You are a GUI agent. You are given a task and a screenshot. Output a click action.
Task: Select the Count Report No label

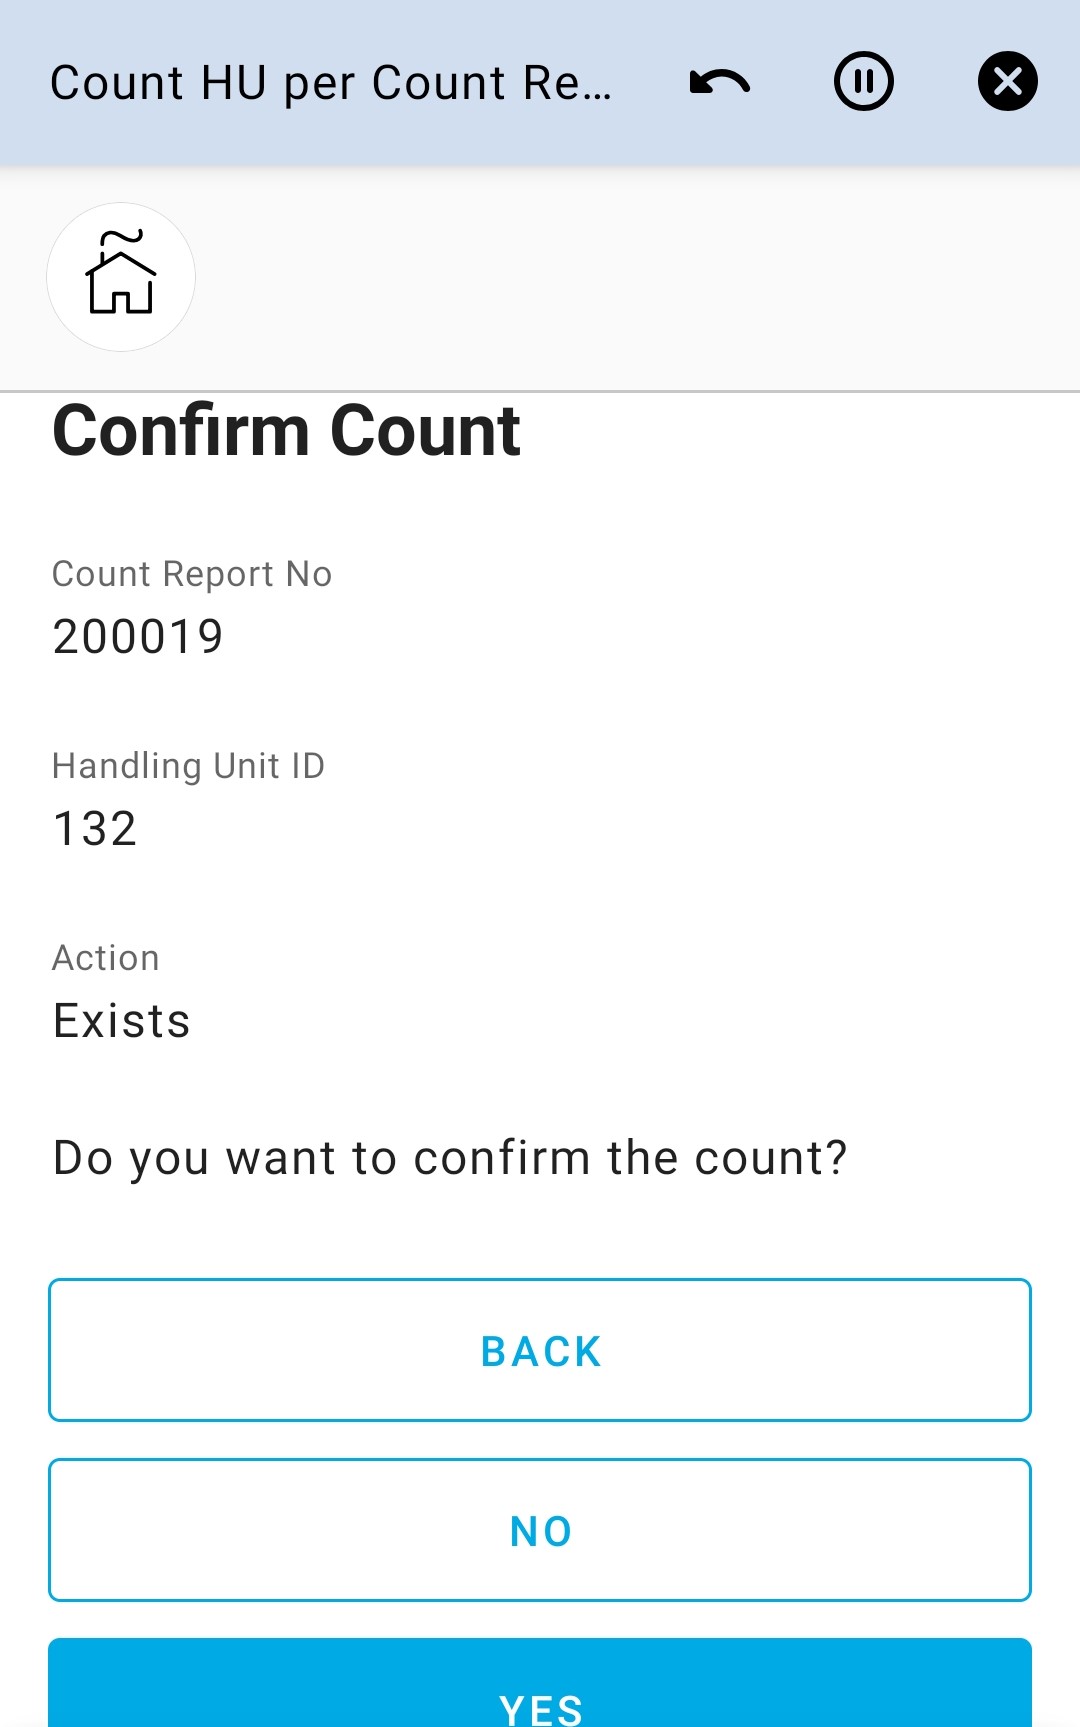(192, 574)
